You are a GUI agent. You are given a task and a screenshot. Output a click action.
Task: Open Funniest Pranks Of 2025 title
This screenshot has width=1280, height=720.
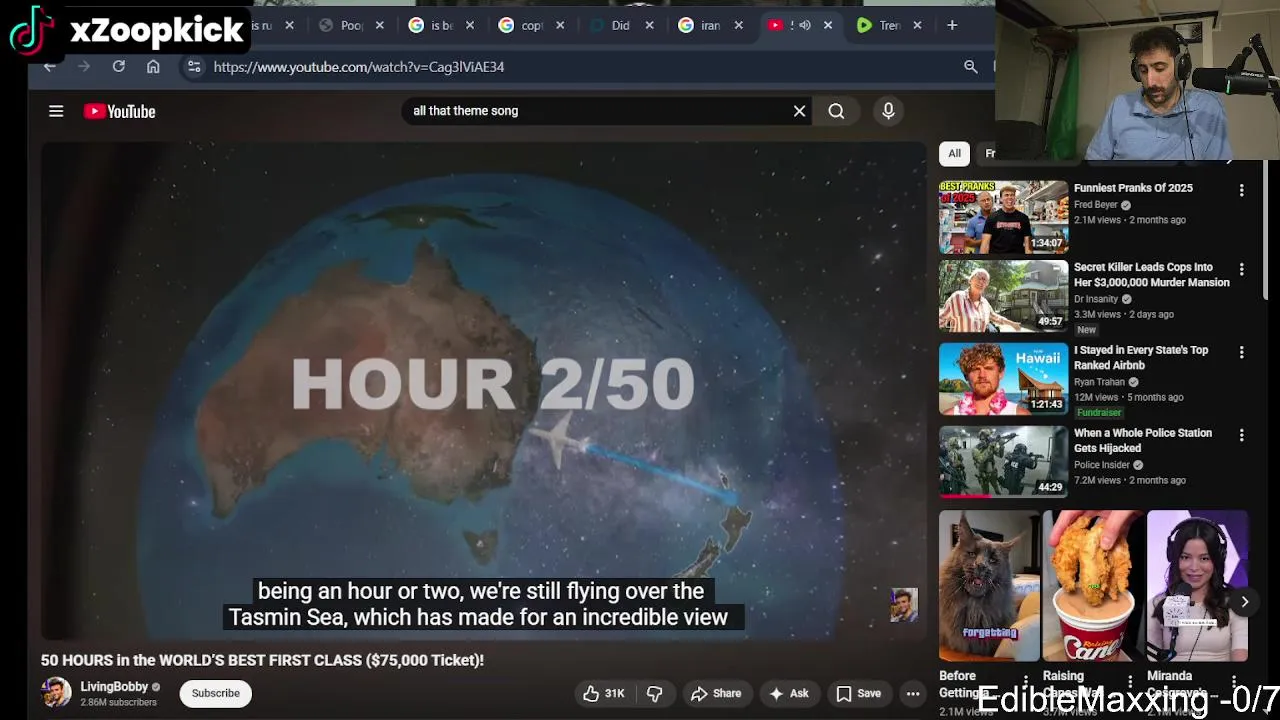click(1133, 188)
